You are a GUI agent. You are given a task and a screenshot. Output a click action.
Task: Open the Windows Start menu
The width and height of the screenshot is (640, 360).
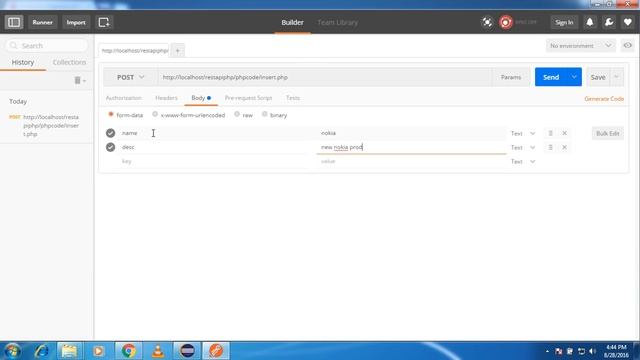pyautogui.click(x=12, y=351)
